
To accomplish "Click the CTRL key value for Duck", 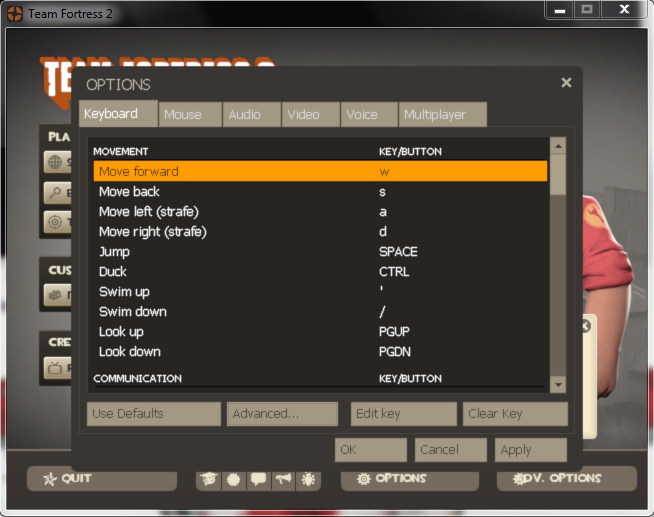I will coord(394,271).
